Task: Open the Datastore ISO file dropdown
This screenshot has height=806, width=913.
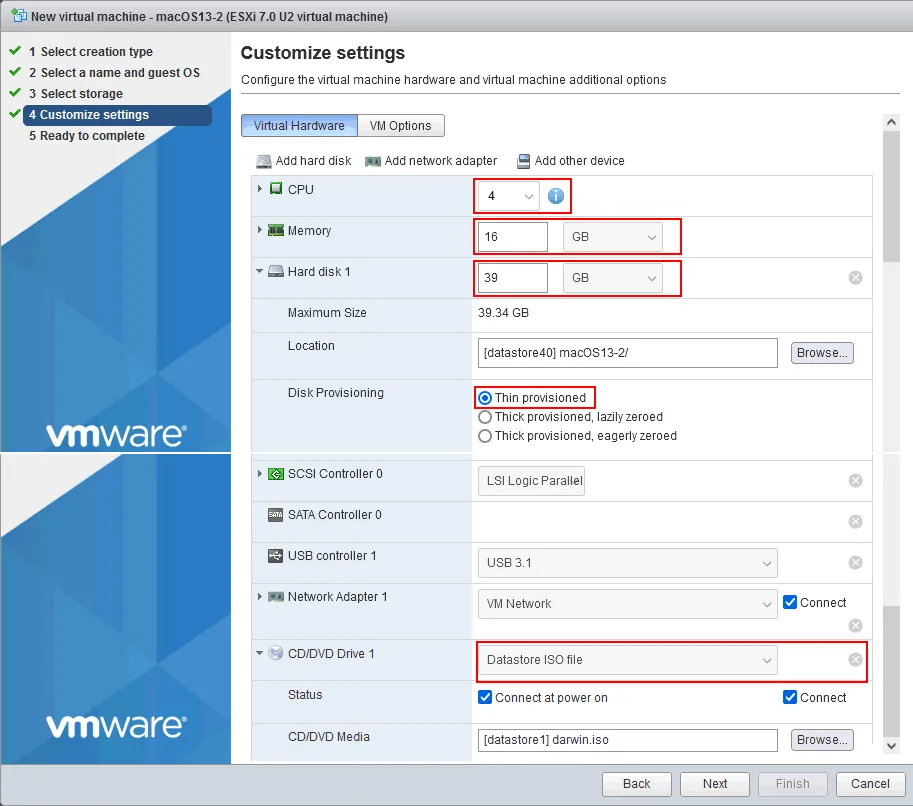Action: coord(627,660)
